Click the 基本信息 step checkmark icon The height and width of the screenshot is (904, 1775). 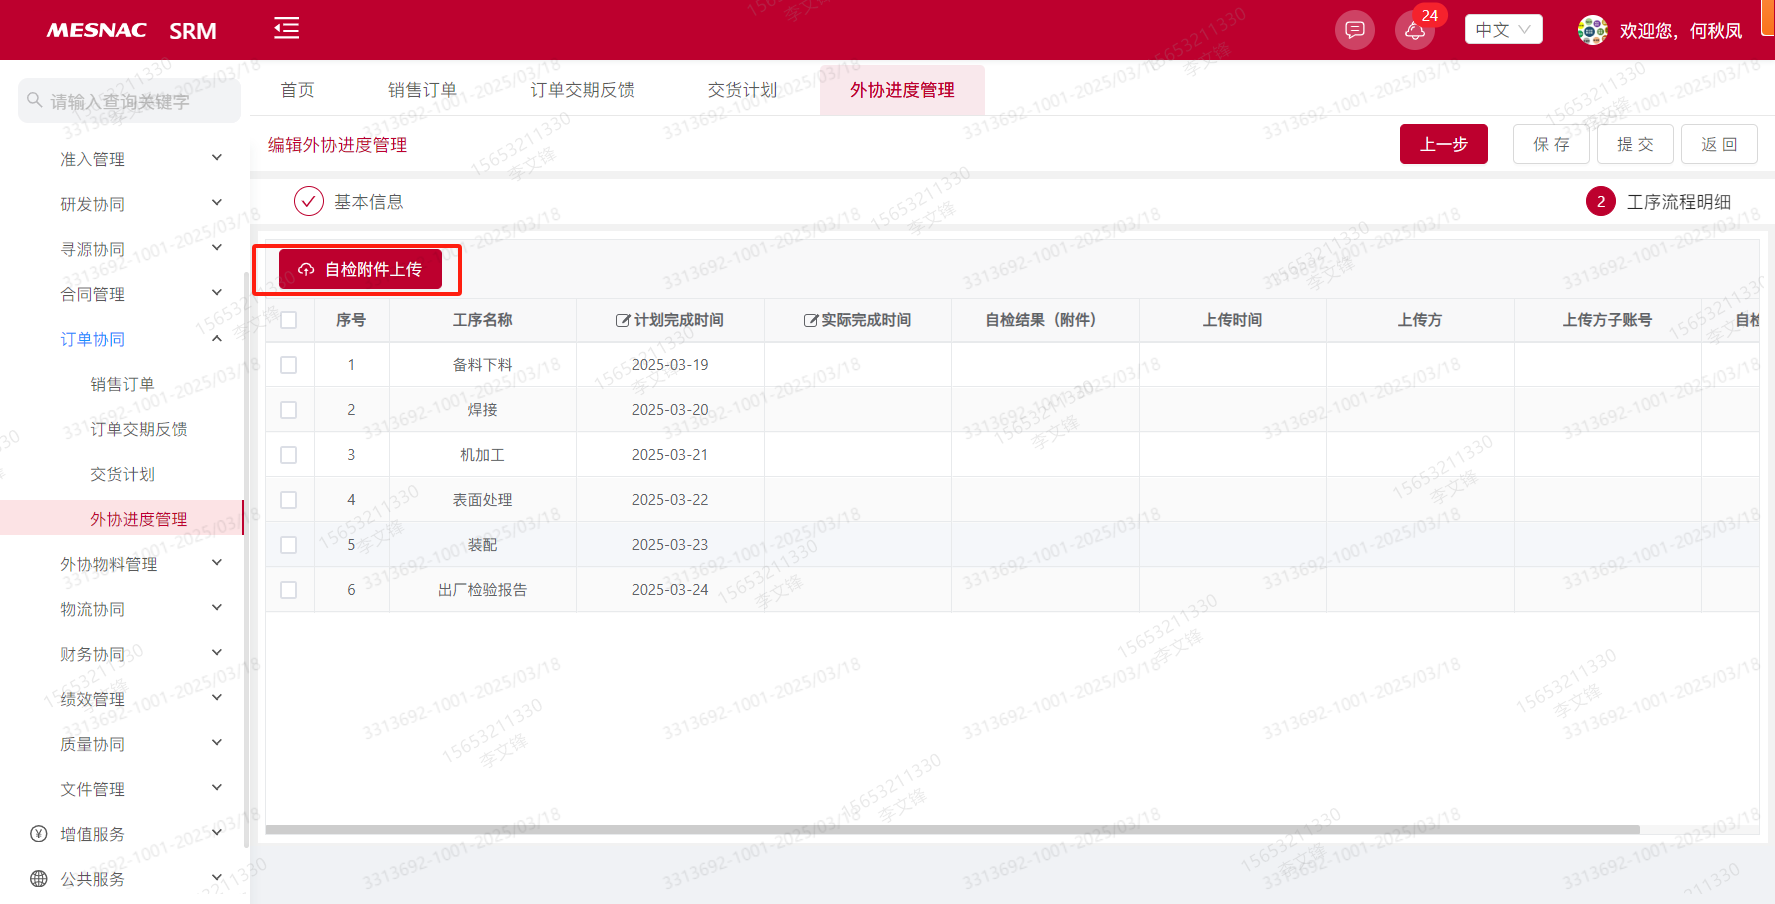click(309, 201)
